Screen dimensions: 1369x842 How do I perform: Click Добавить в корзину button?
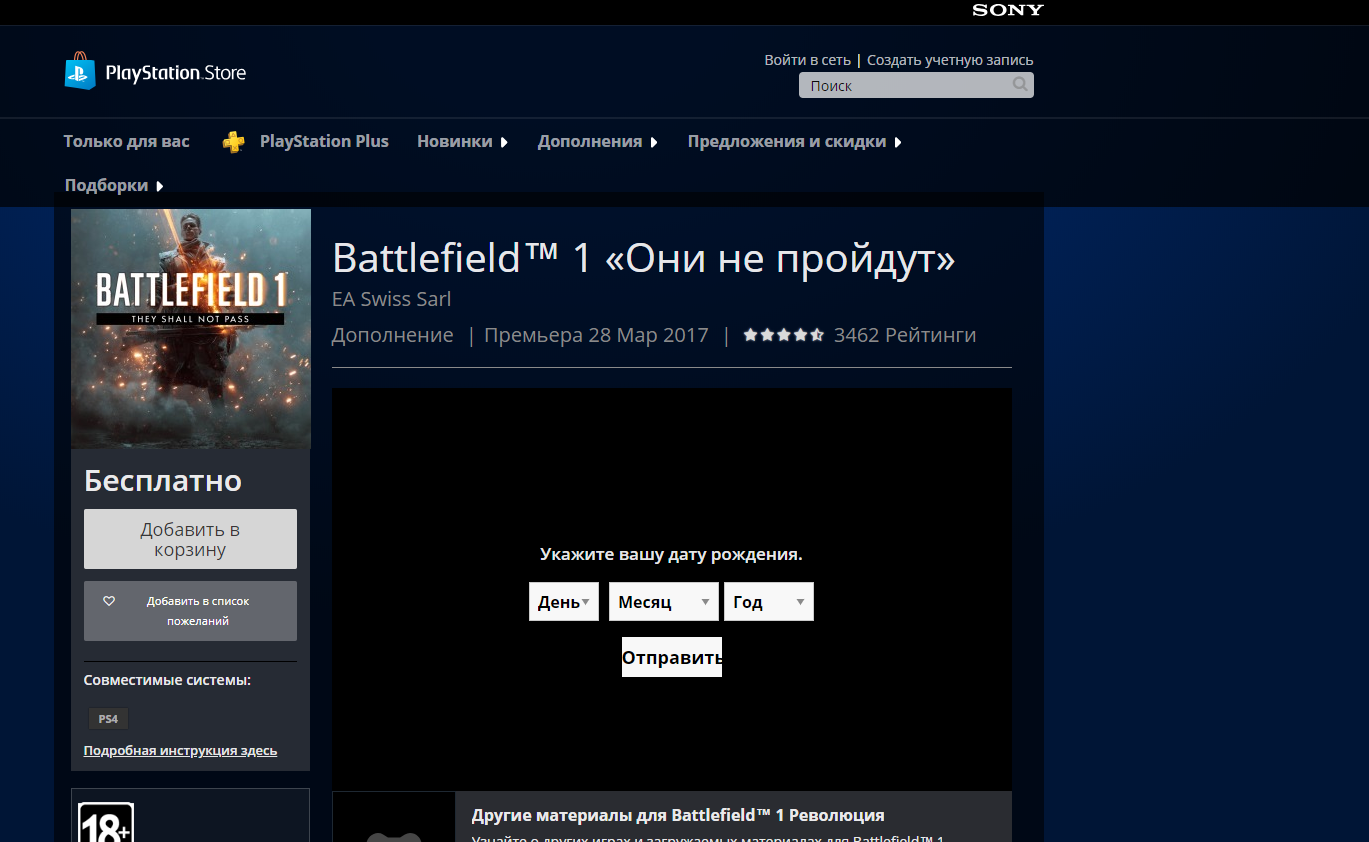(190, 539)
